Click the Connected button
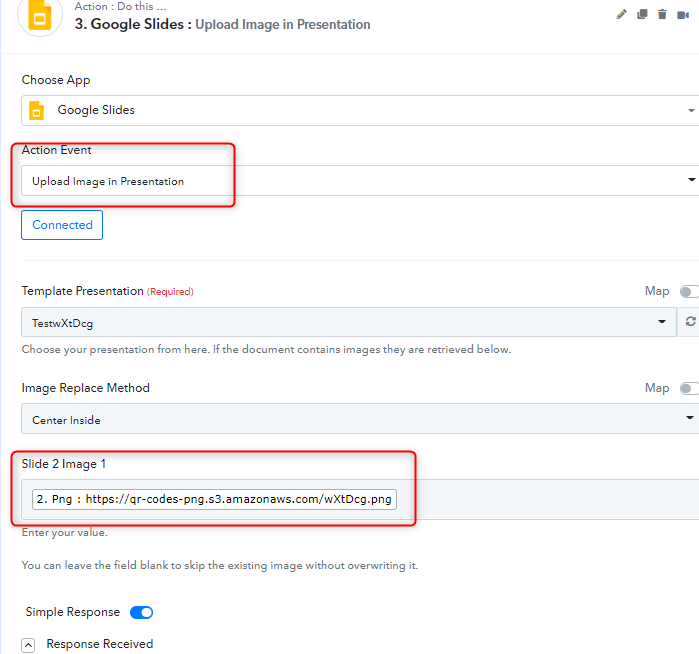 coord(62,225)
